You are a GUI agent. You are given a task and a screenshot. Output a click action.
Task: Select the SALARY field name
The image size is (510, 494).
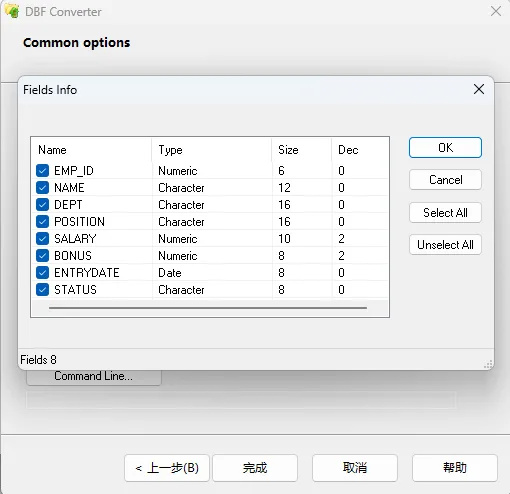(75, 239)
